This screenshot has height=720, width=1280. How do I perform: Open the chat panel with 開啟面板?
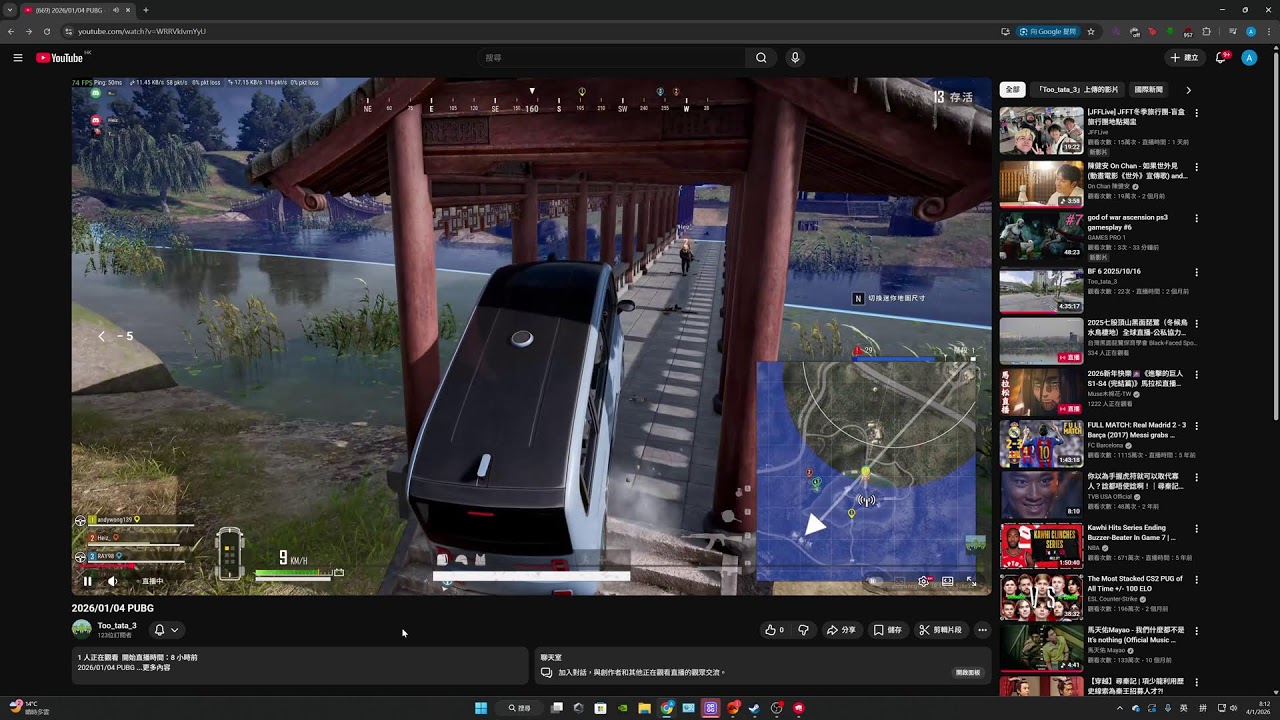[967, 673]
